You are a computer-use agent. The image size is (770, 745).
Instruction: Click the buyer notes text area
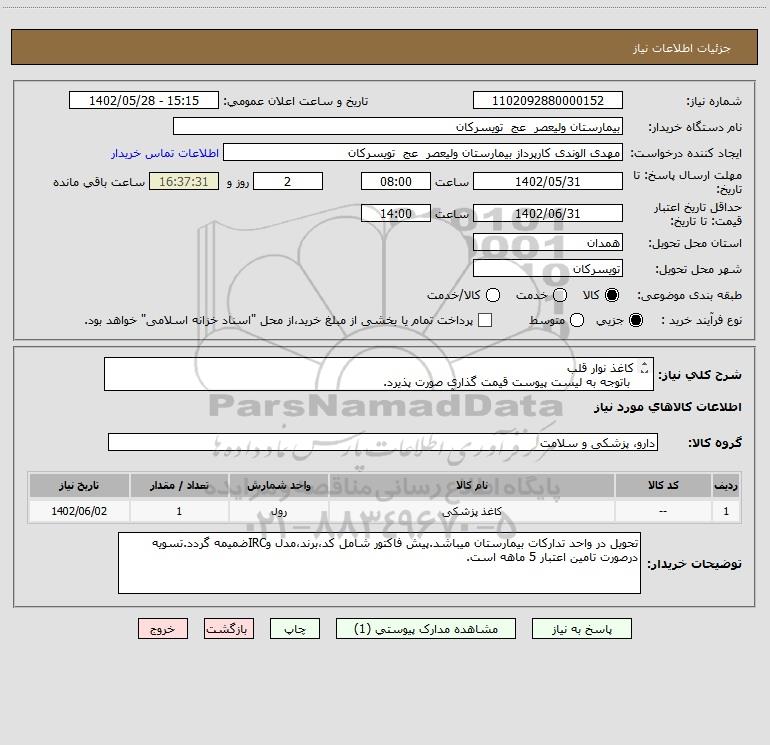(x=379, y=563)
